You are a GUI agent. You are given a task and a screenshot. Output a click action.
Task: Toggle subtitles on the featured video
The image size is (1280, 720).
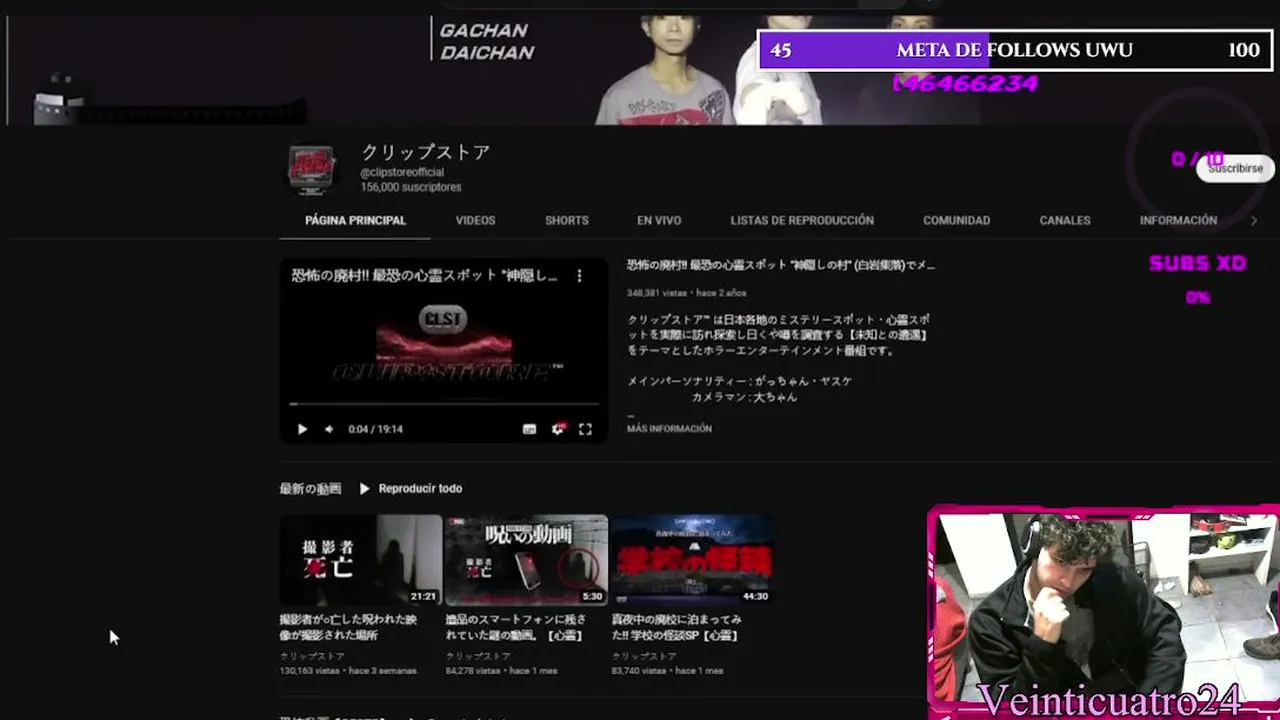tap(529, 429)
